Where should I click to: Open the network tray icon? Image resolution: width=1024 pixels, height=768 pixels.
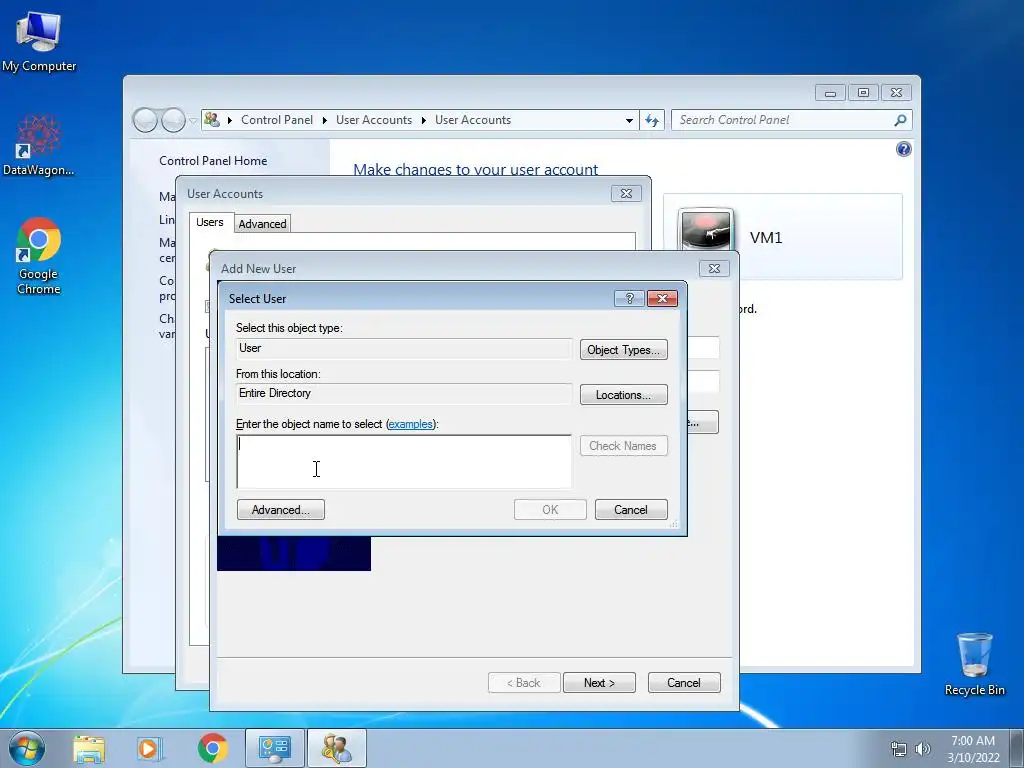click(x=899, y=749)
